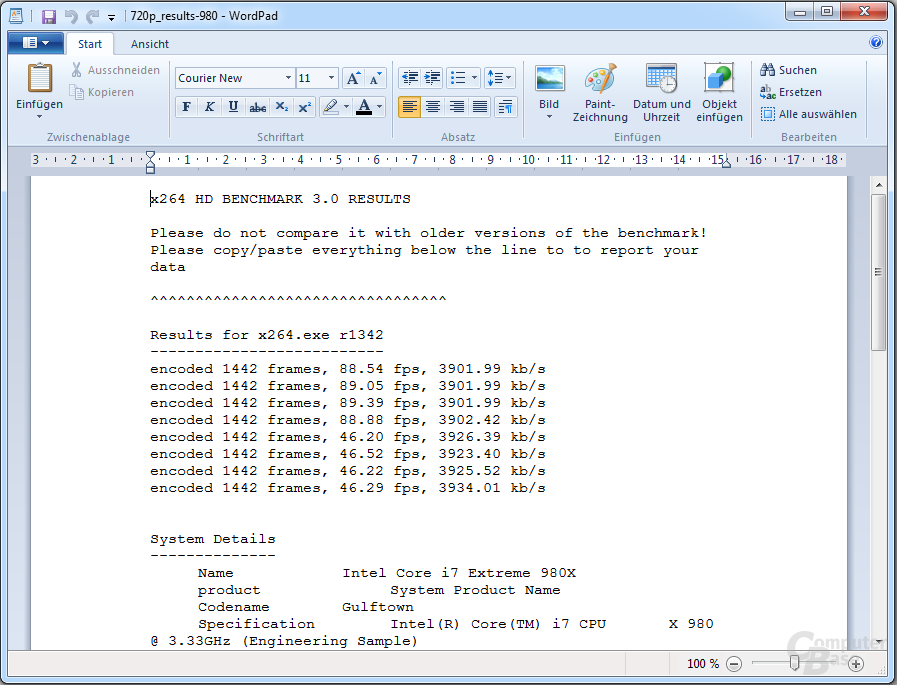Open the bullet list style dropdown arrow
897x685 pixels.
(x=474, y=78)
